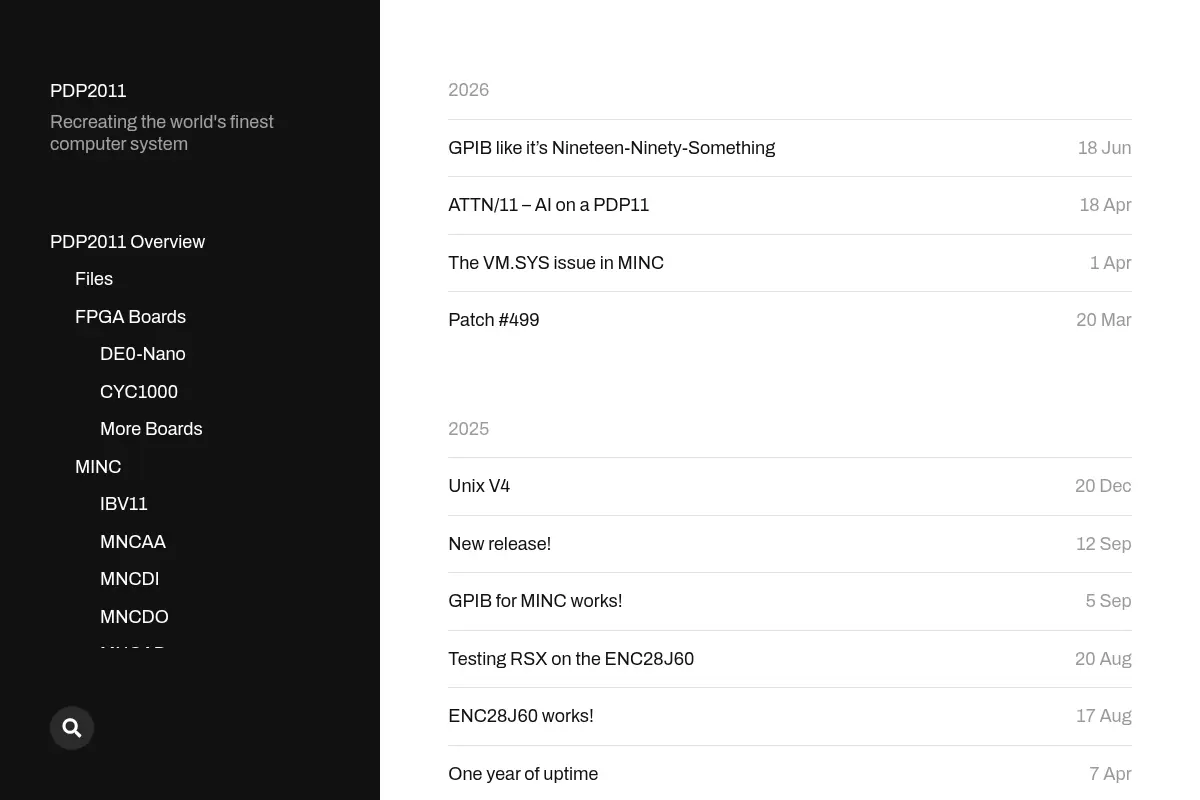Image resolution: width=1200 pixels, height=800 pixels.
Task: Read the 'Unix V4' post
Action: (x=479, y=486)
